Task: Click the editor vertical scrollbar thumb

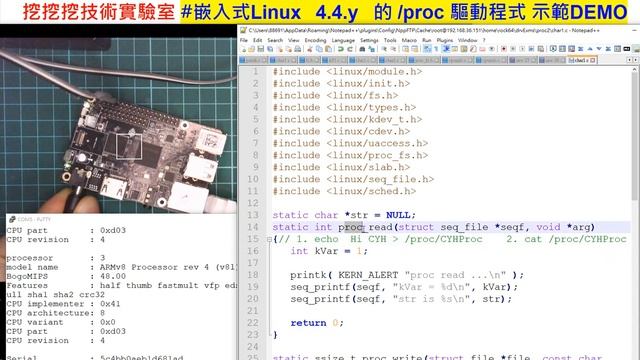Action: (635, 135)
